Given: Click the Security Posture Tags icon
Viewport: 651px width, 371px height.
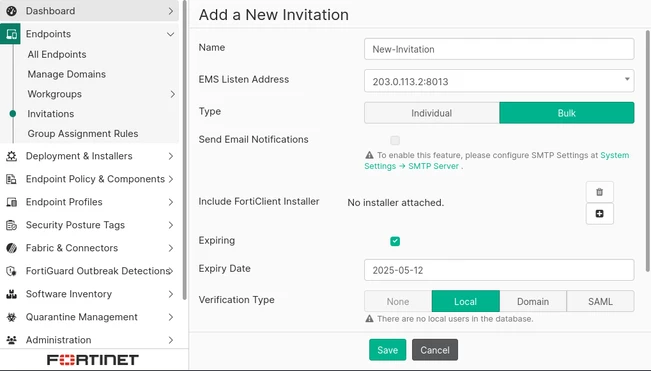Looking at the screenshot, I should tap(11, 225).
